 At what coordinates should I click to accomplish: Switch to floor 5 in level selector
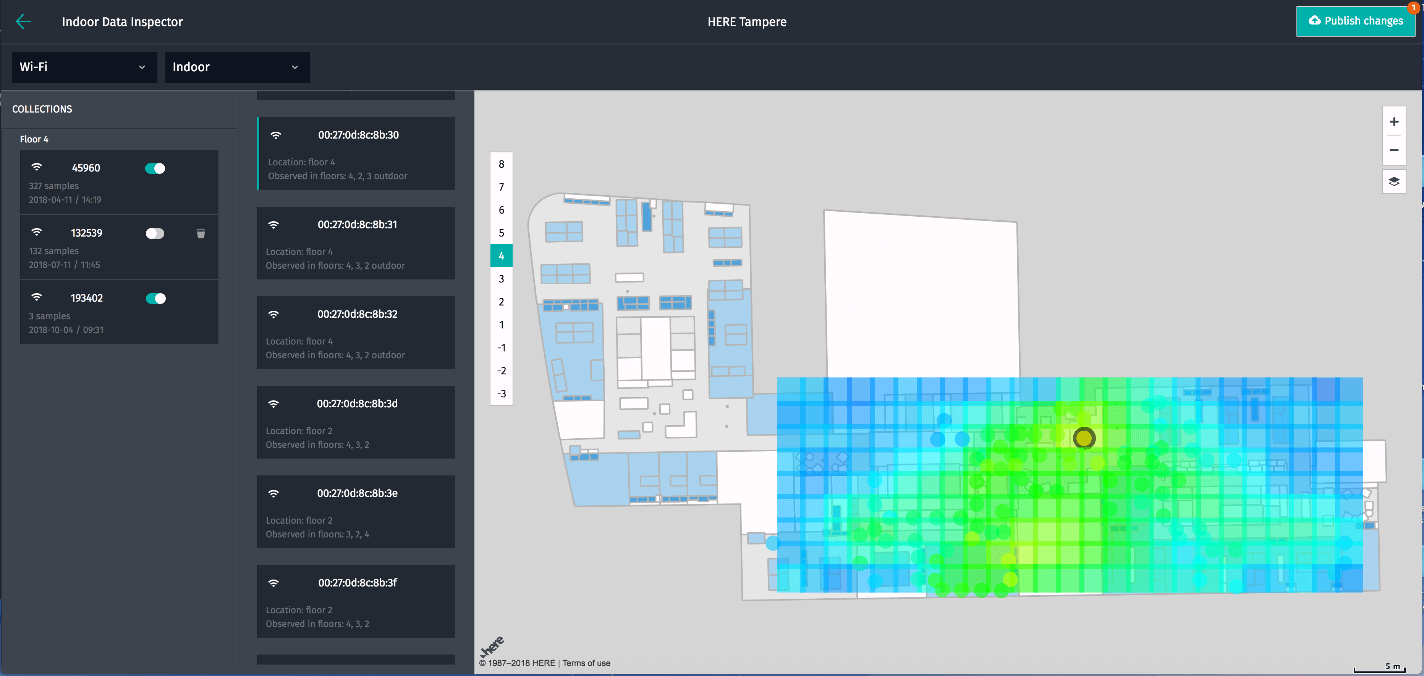[502, 233]
